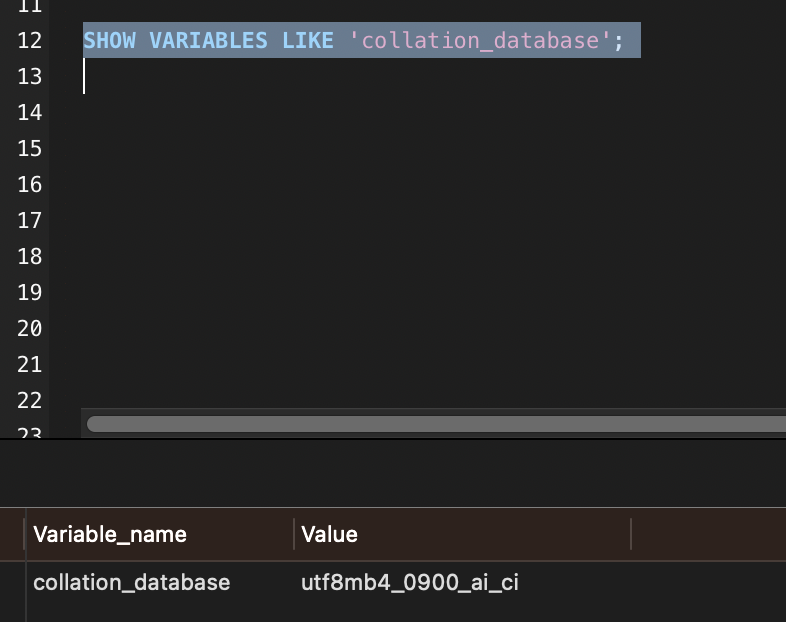Click line number 18 in the gutter
Screen dimensions: 786x622
pos(30,257)
